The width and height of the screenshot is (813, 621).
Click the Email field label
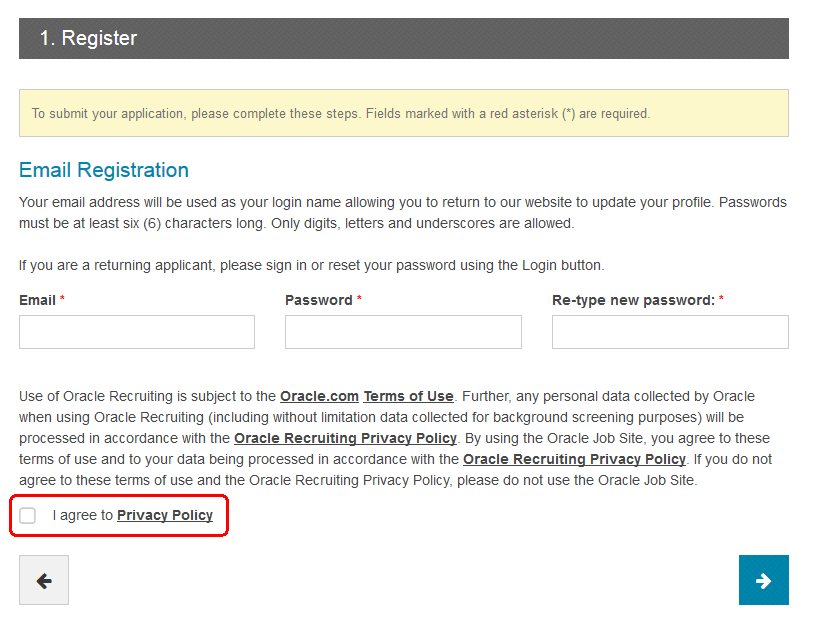[x=37, y=300]
